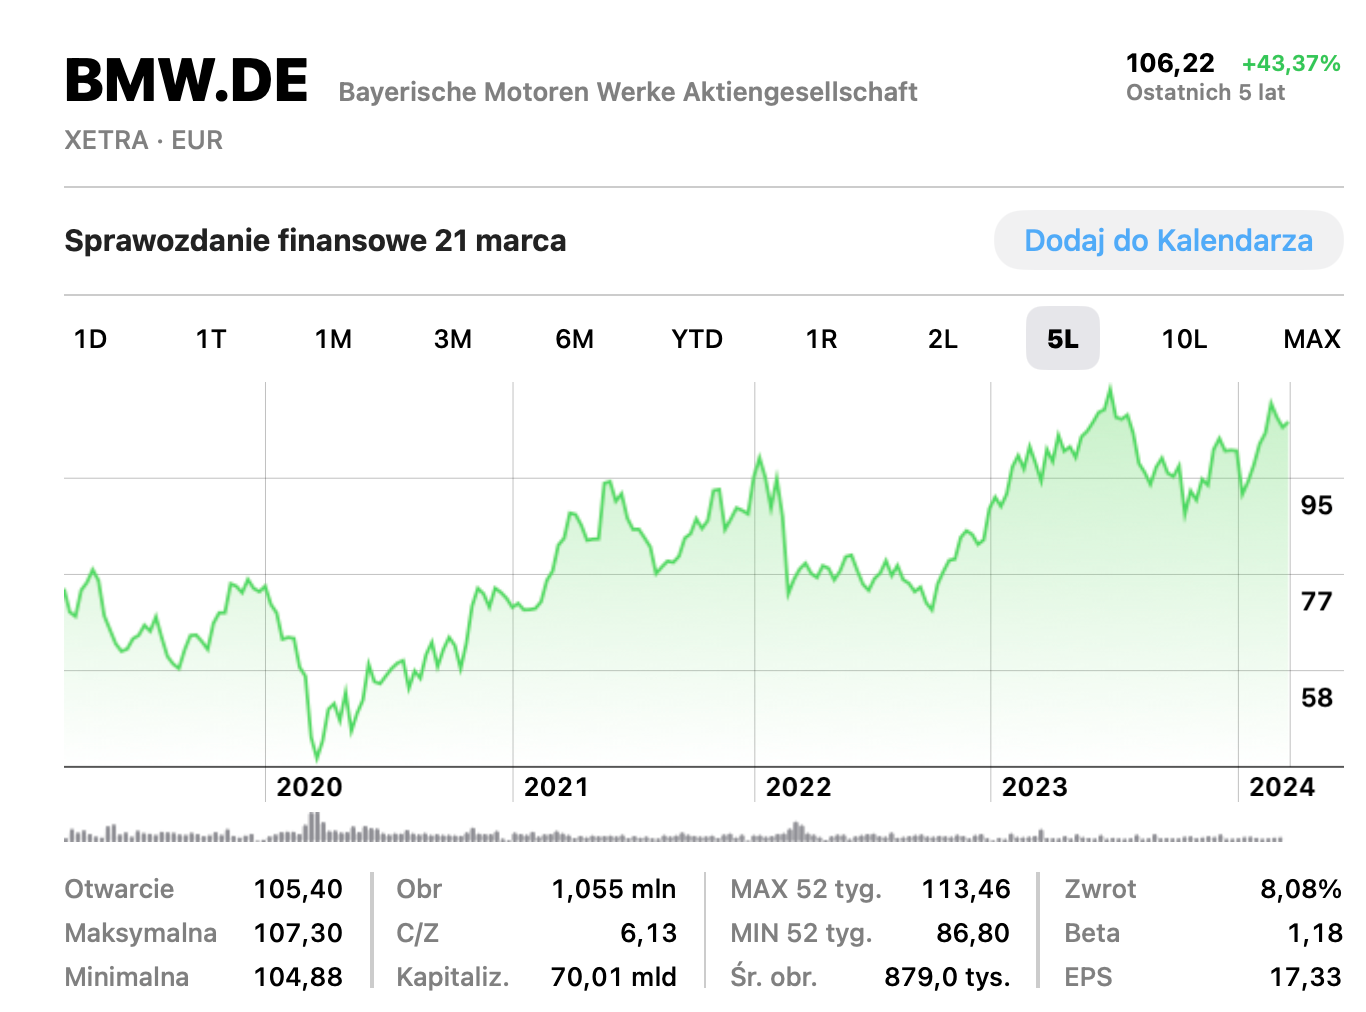Viewport: 1366px width, 1012px height.
Task: Click the MIN 52 tyg. value 86,80
Action: [x=973, y=933]
